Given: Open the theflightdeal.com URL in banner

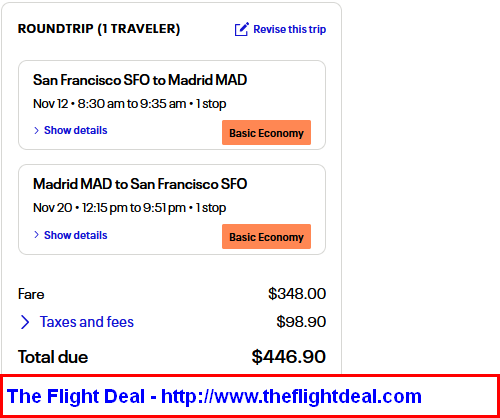Looking at the screenshot, I should [291, 396].
